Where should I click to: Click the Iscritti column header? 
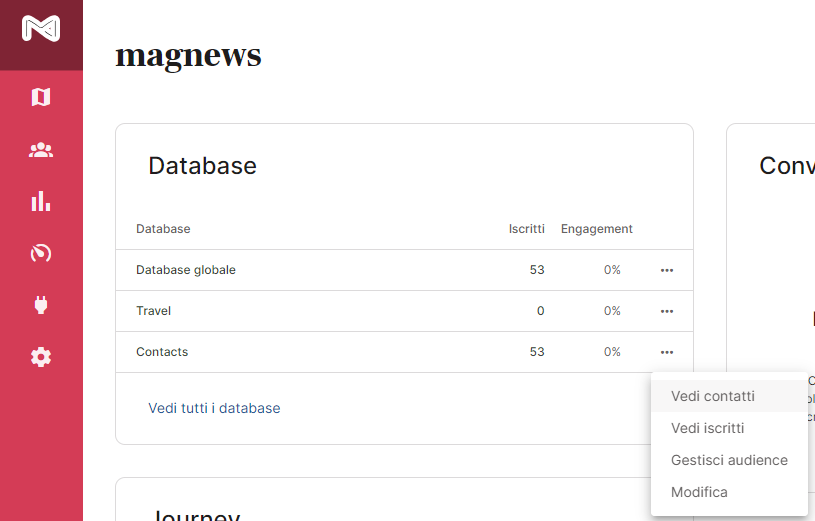(527, 229)
